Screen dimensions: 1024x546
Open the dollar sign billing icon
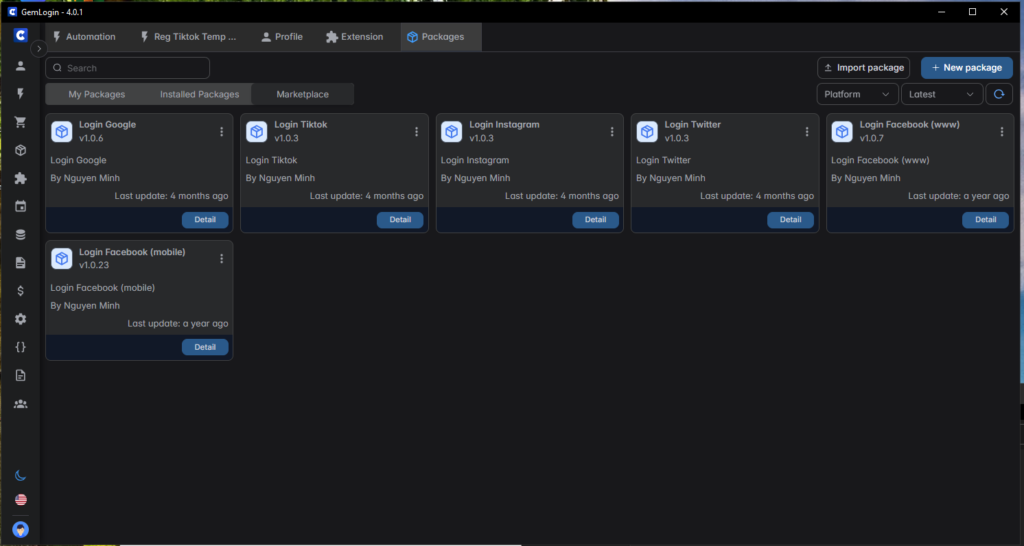(20, 291)
